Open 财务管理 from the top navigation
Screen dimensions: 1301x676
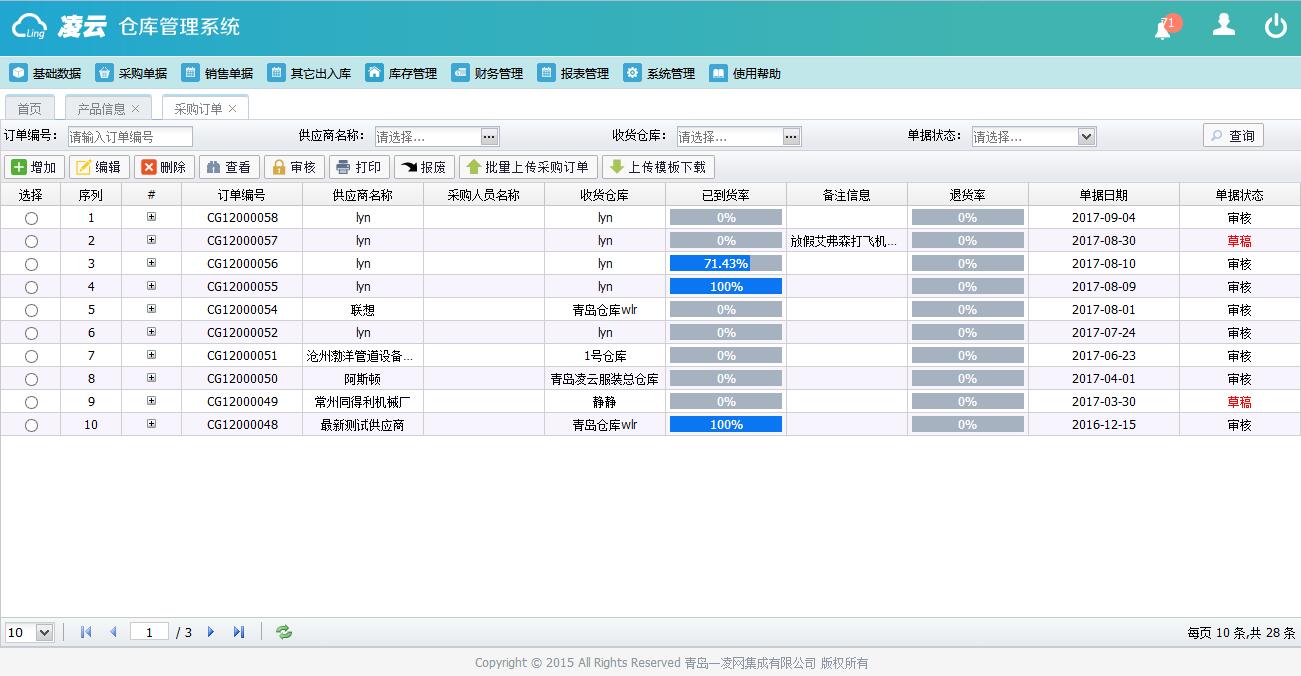[460, 72]
